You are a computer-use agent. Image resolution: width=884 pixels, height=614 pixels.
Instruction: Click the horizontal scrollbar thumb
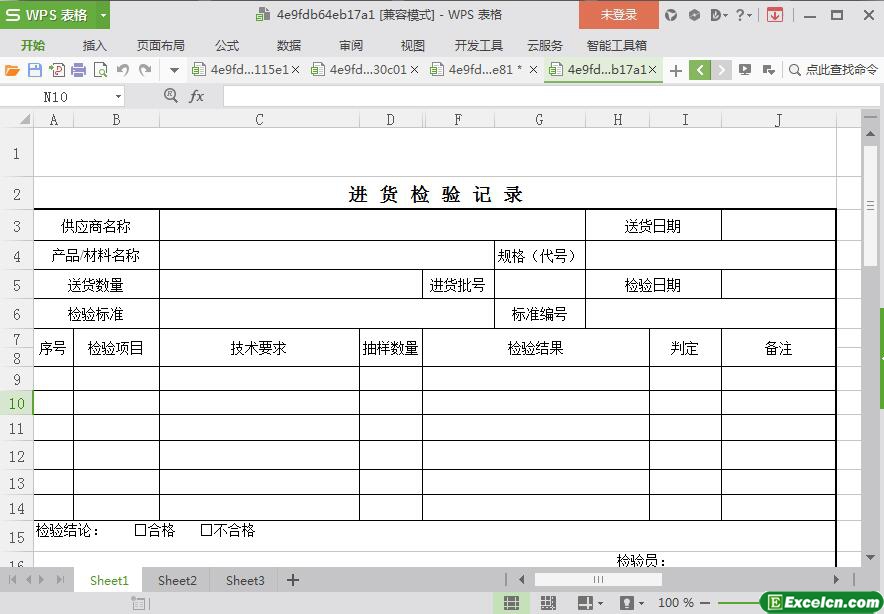598,579
